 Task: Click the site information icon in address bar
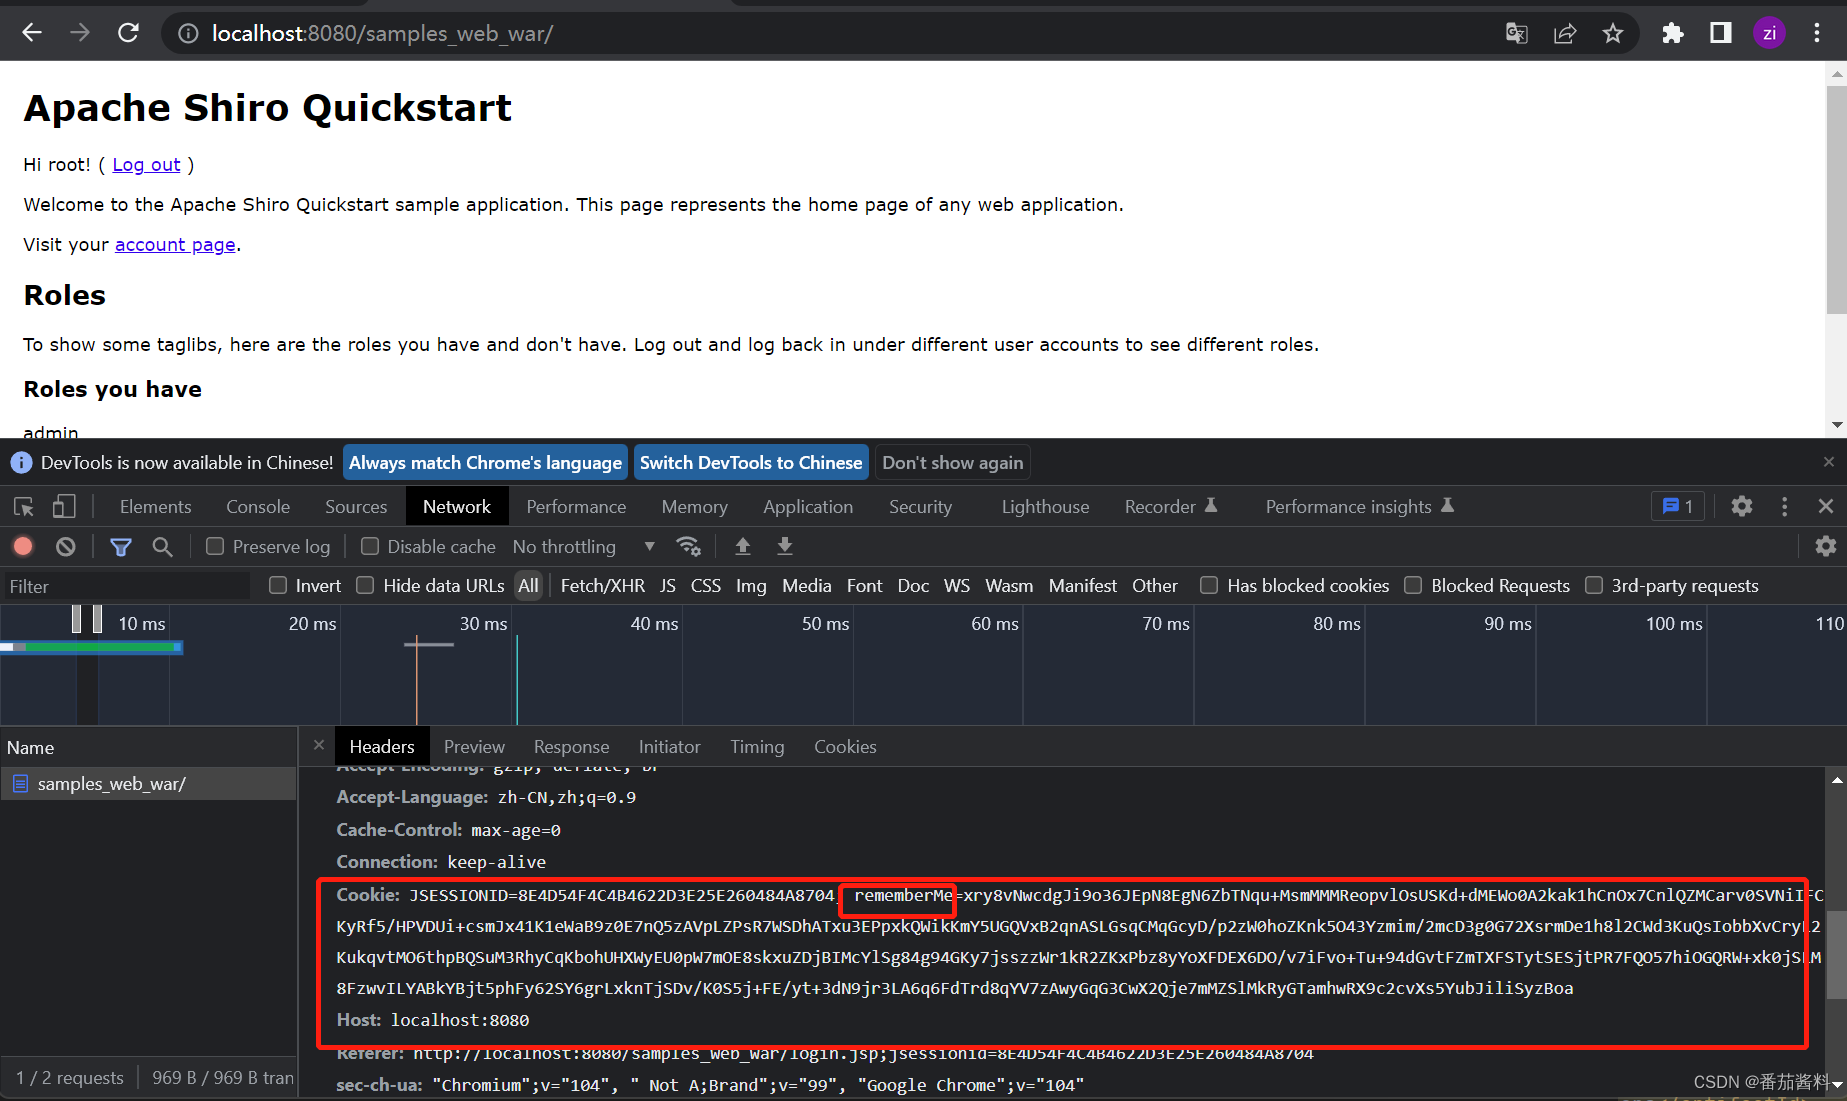pyautogui.click(x=188, y=33)
